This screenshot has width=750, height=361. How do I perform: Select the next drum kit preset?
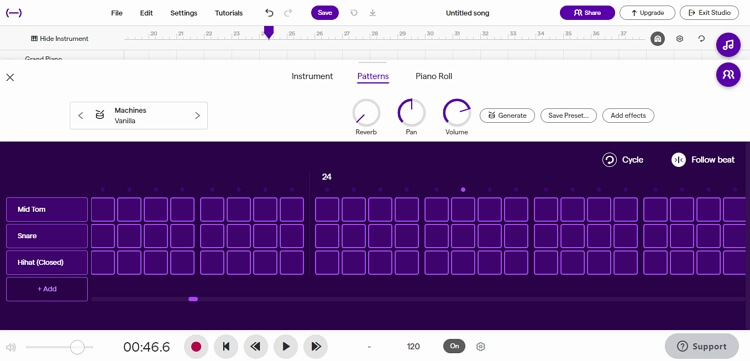click(x=197, y=115)
